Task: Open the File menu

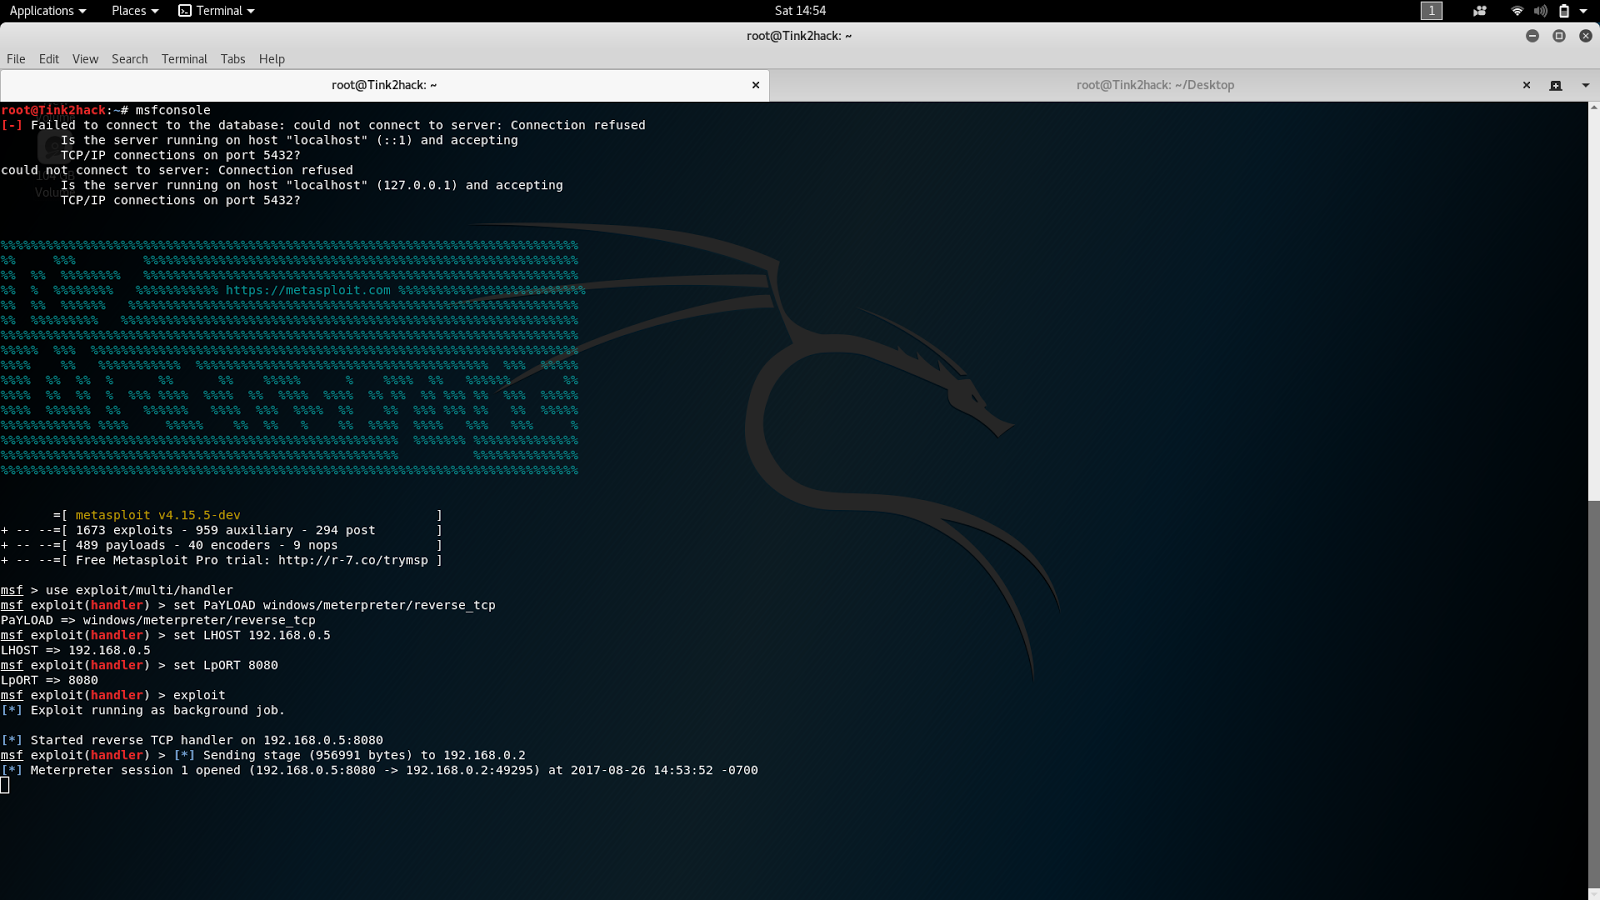Action: click(16, 59)
